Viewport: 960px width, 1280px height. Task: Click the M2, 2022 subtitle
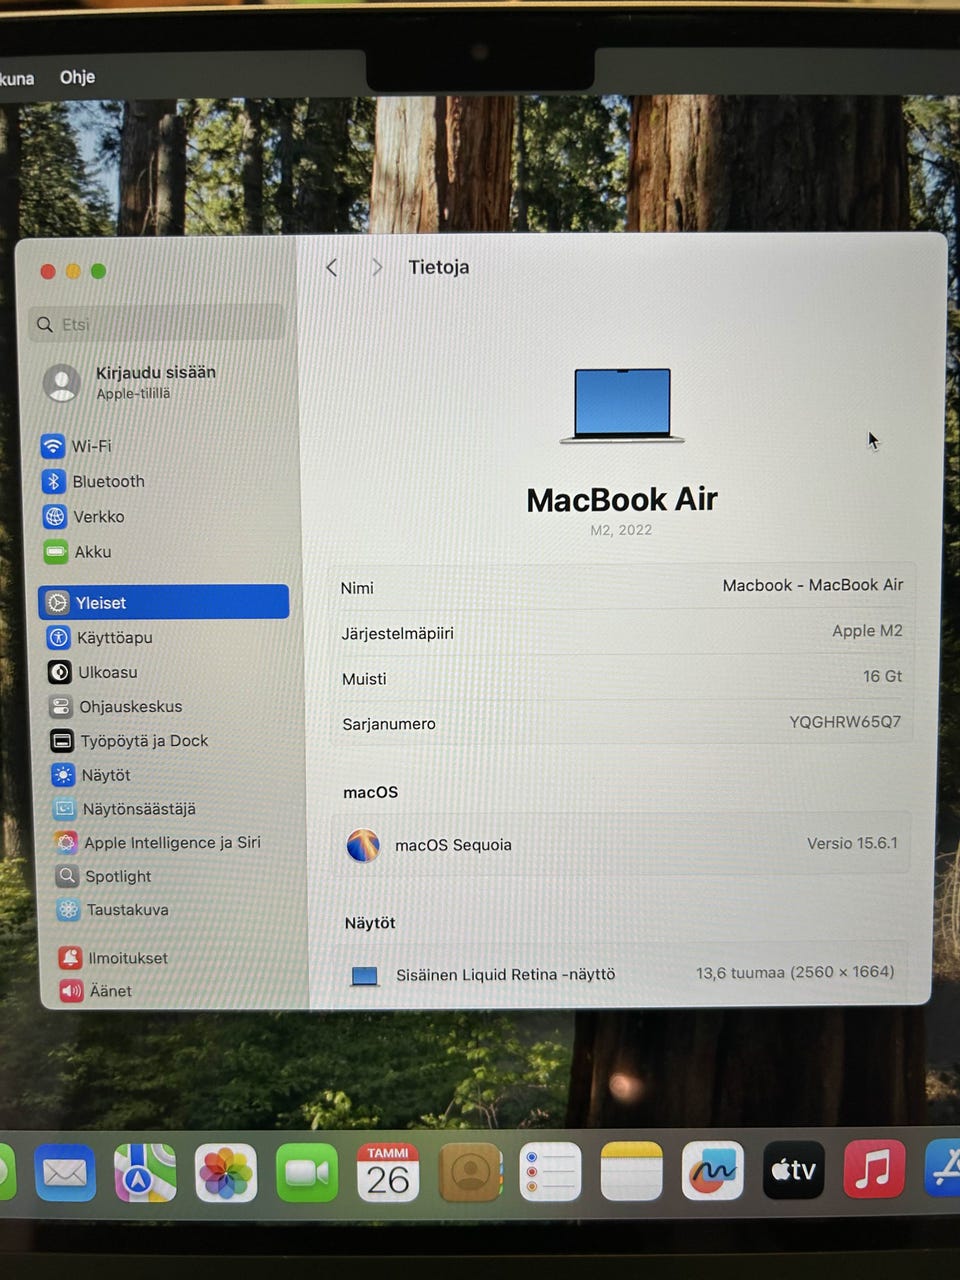pos(621,530)
